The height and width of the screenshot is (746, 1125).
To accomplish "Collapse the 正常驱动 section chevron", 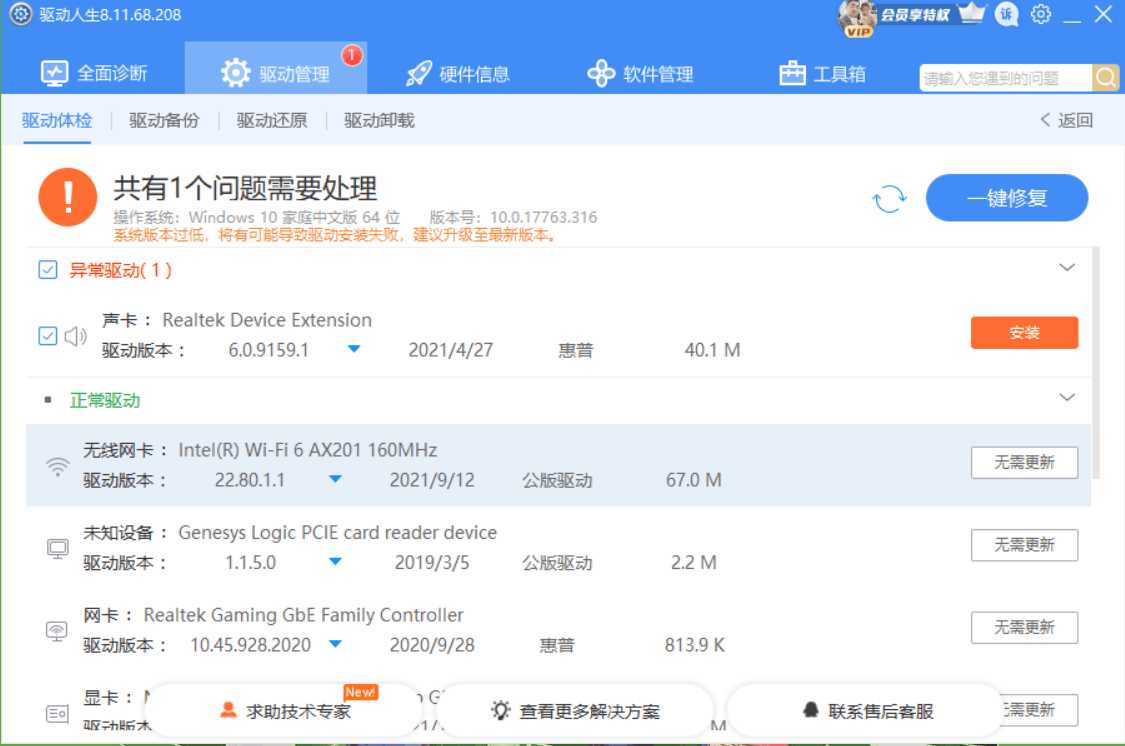I will coord(1067,398).
